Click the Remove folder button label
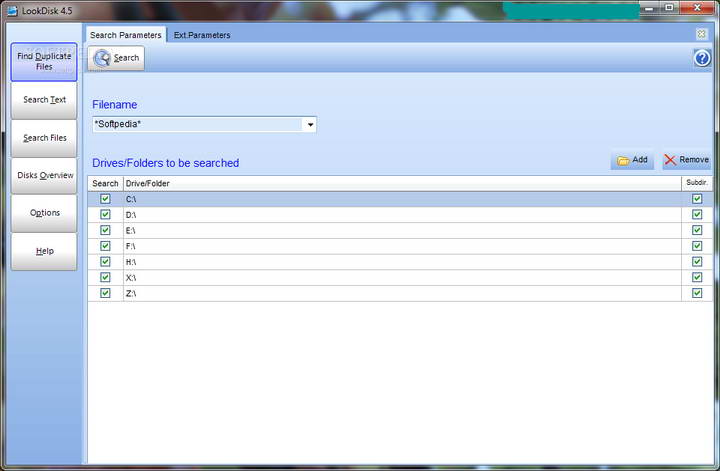The image size is (720, 471). point(694,160)
